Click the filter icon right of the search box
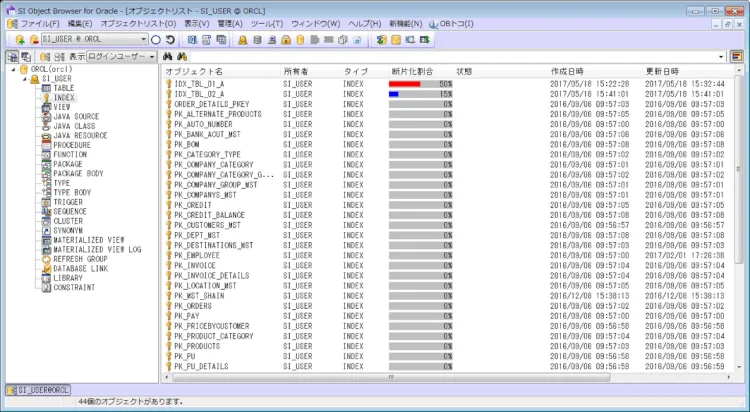Viewport: 750px width, 412px height. coord(736,57)
